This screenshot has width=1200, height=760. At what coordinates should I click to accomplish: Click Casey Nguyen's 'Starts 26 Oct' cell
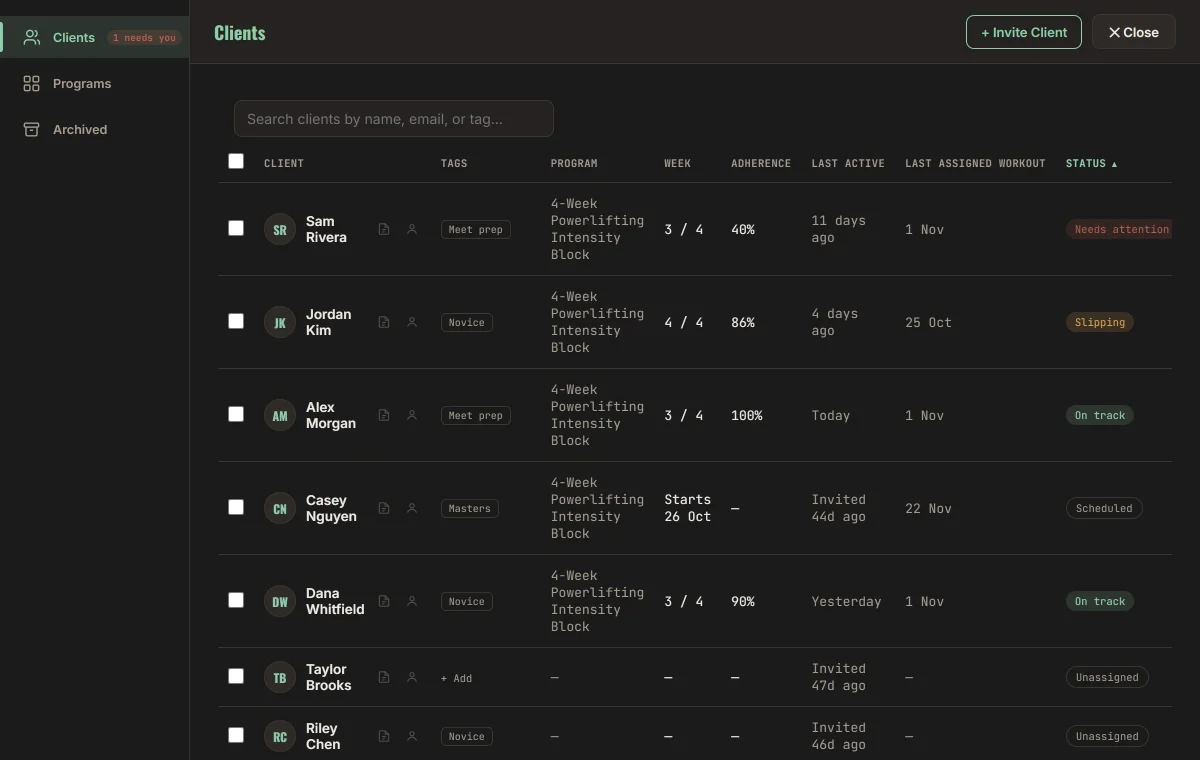(x=688, y=508)
